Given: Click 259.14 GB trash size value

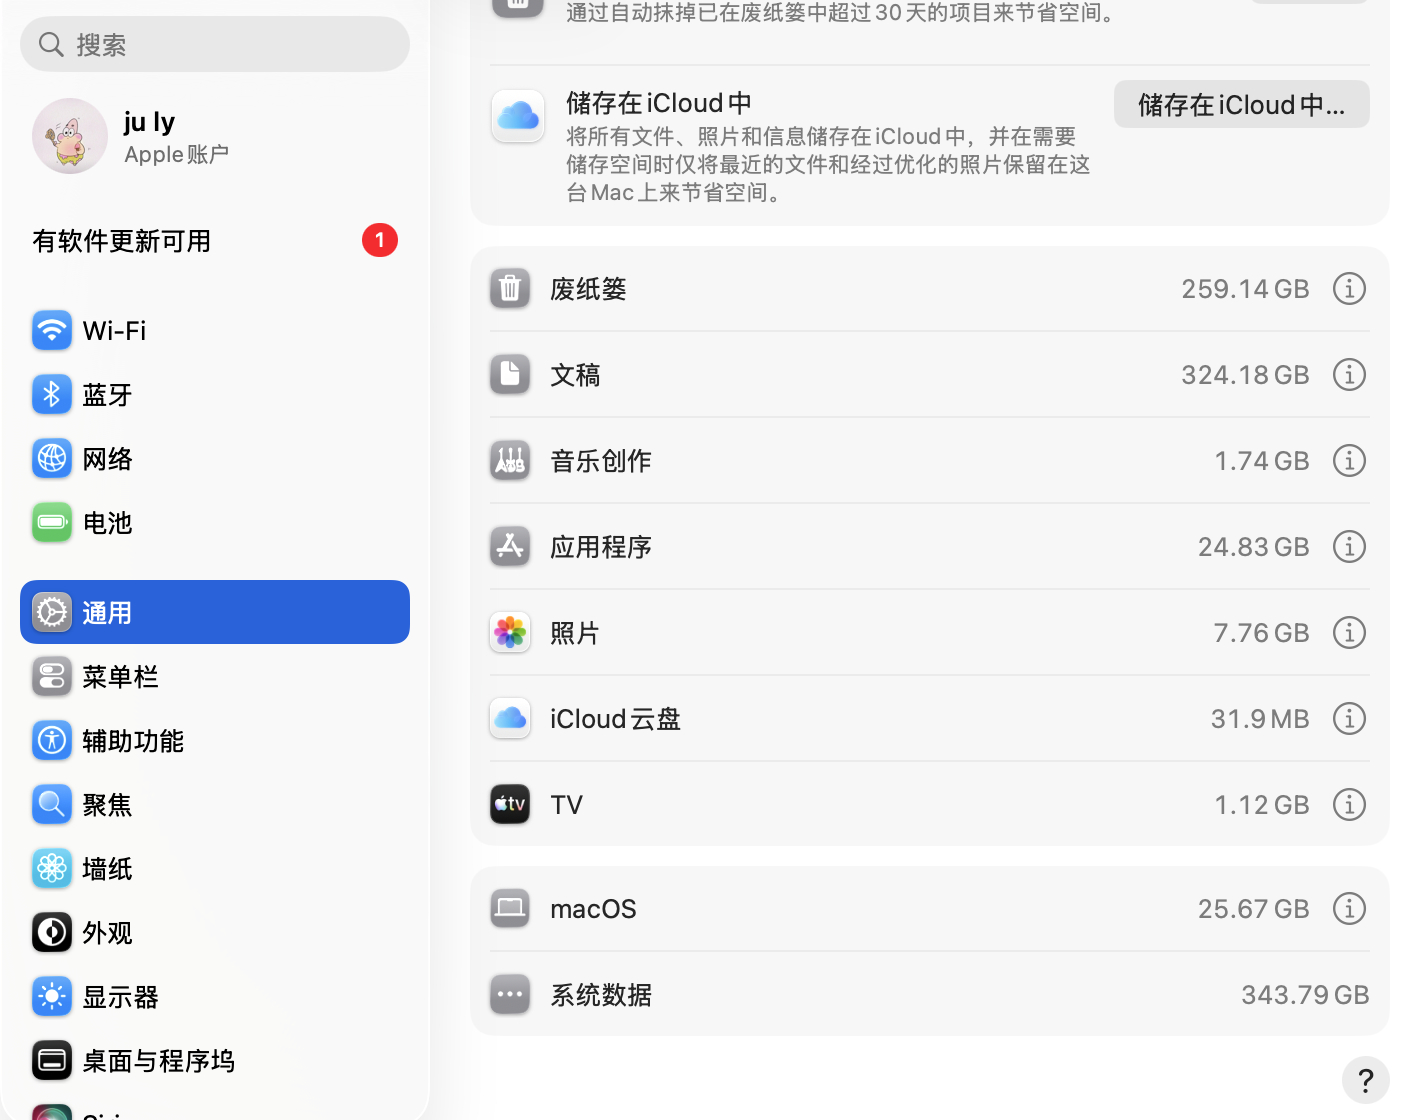Looking at the screenshot, I should [x=1245, y=289].
